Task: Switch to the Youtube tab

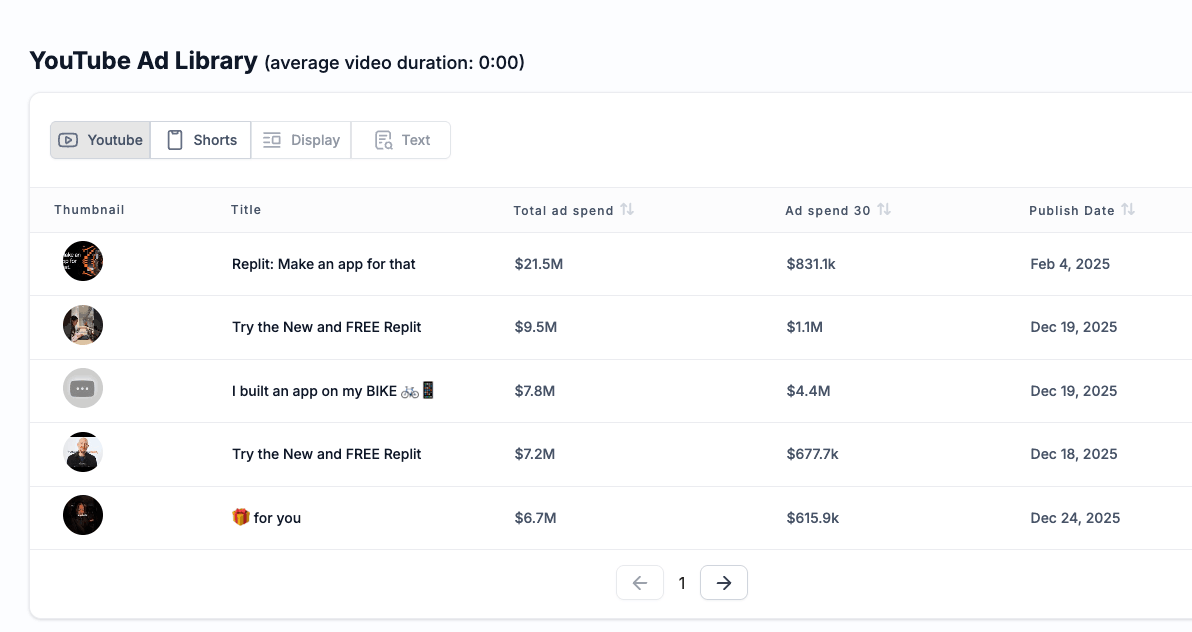Action: 101,140
